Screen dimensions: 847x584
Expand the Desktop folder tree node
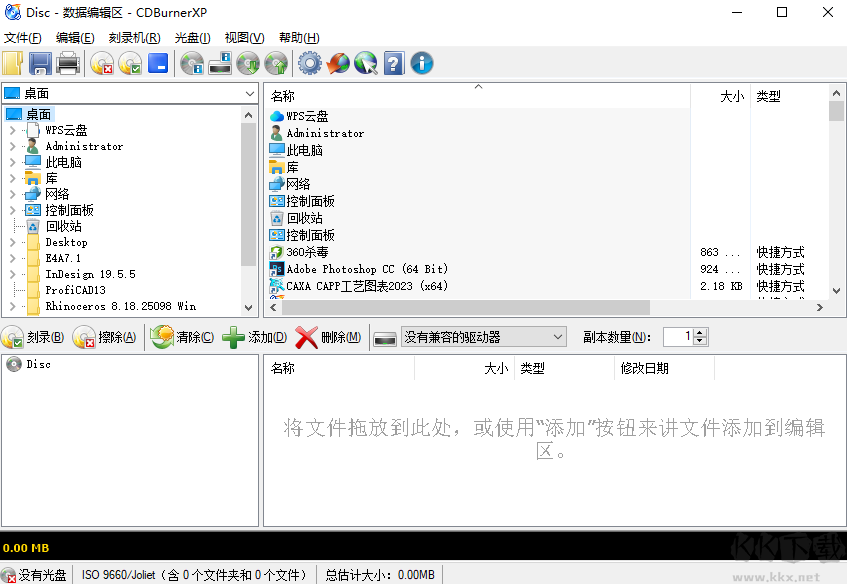(12, 242)
